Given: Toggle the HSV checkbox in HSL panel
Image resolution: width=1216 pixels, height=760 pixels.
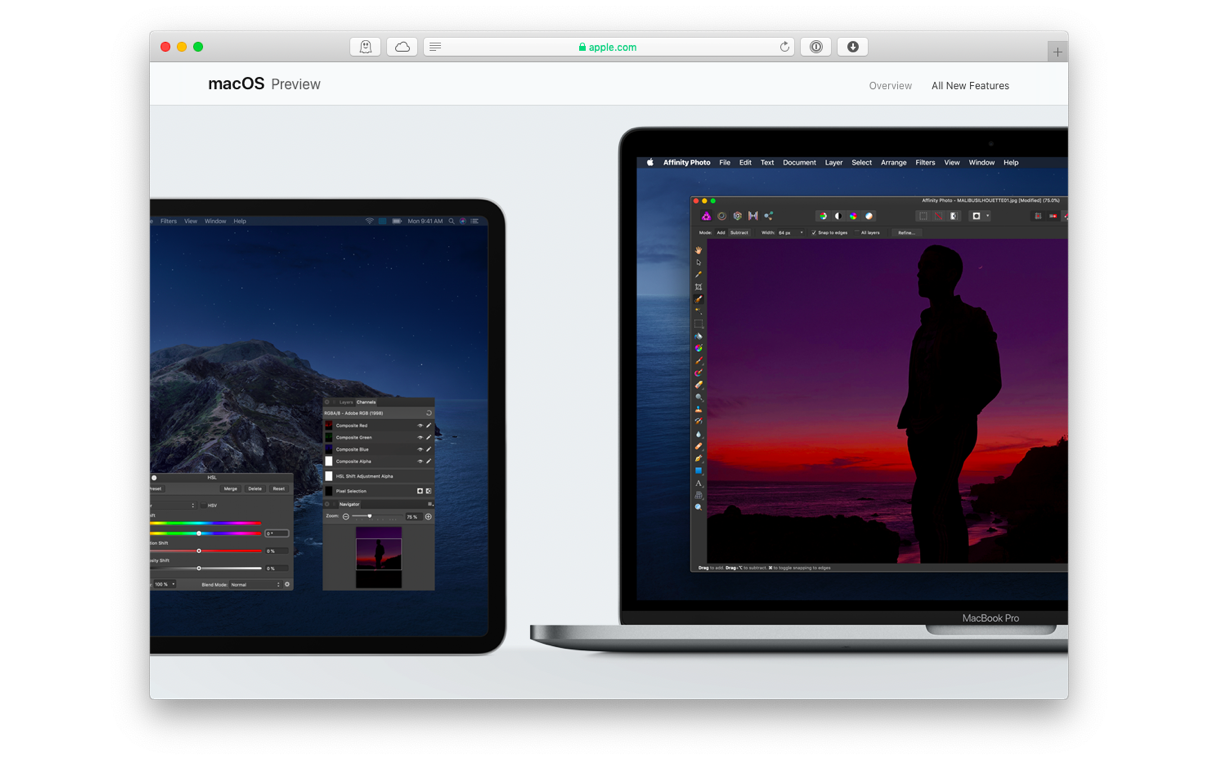Looking at the screenshot, I should (202, 506).
